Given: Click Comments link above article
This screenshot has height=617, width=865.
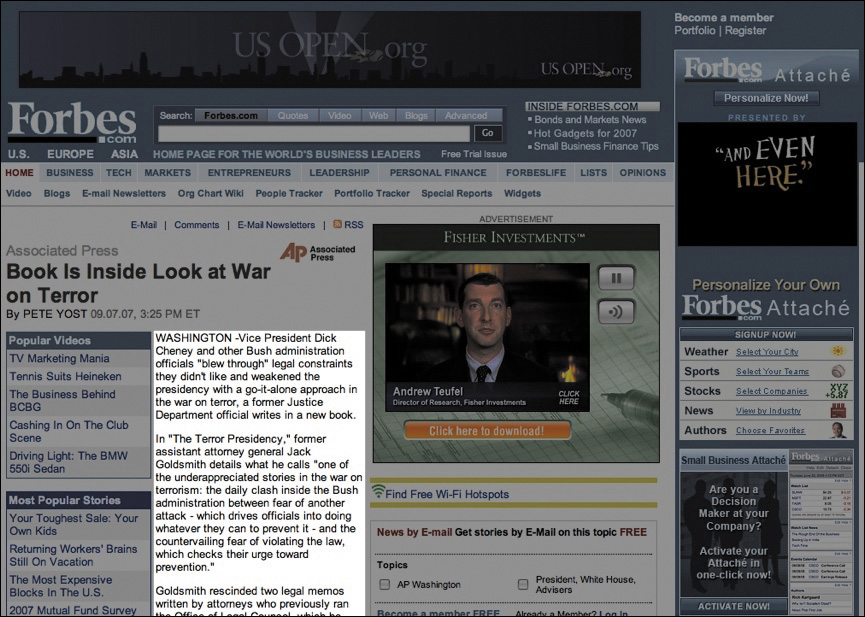Looking at the screenshot, I should click(196, 225).
